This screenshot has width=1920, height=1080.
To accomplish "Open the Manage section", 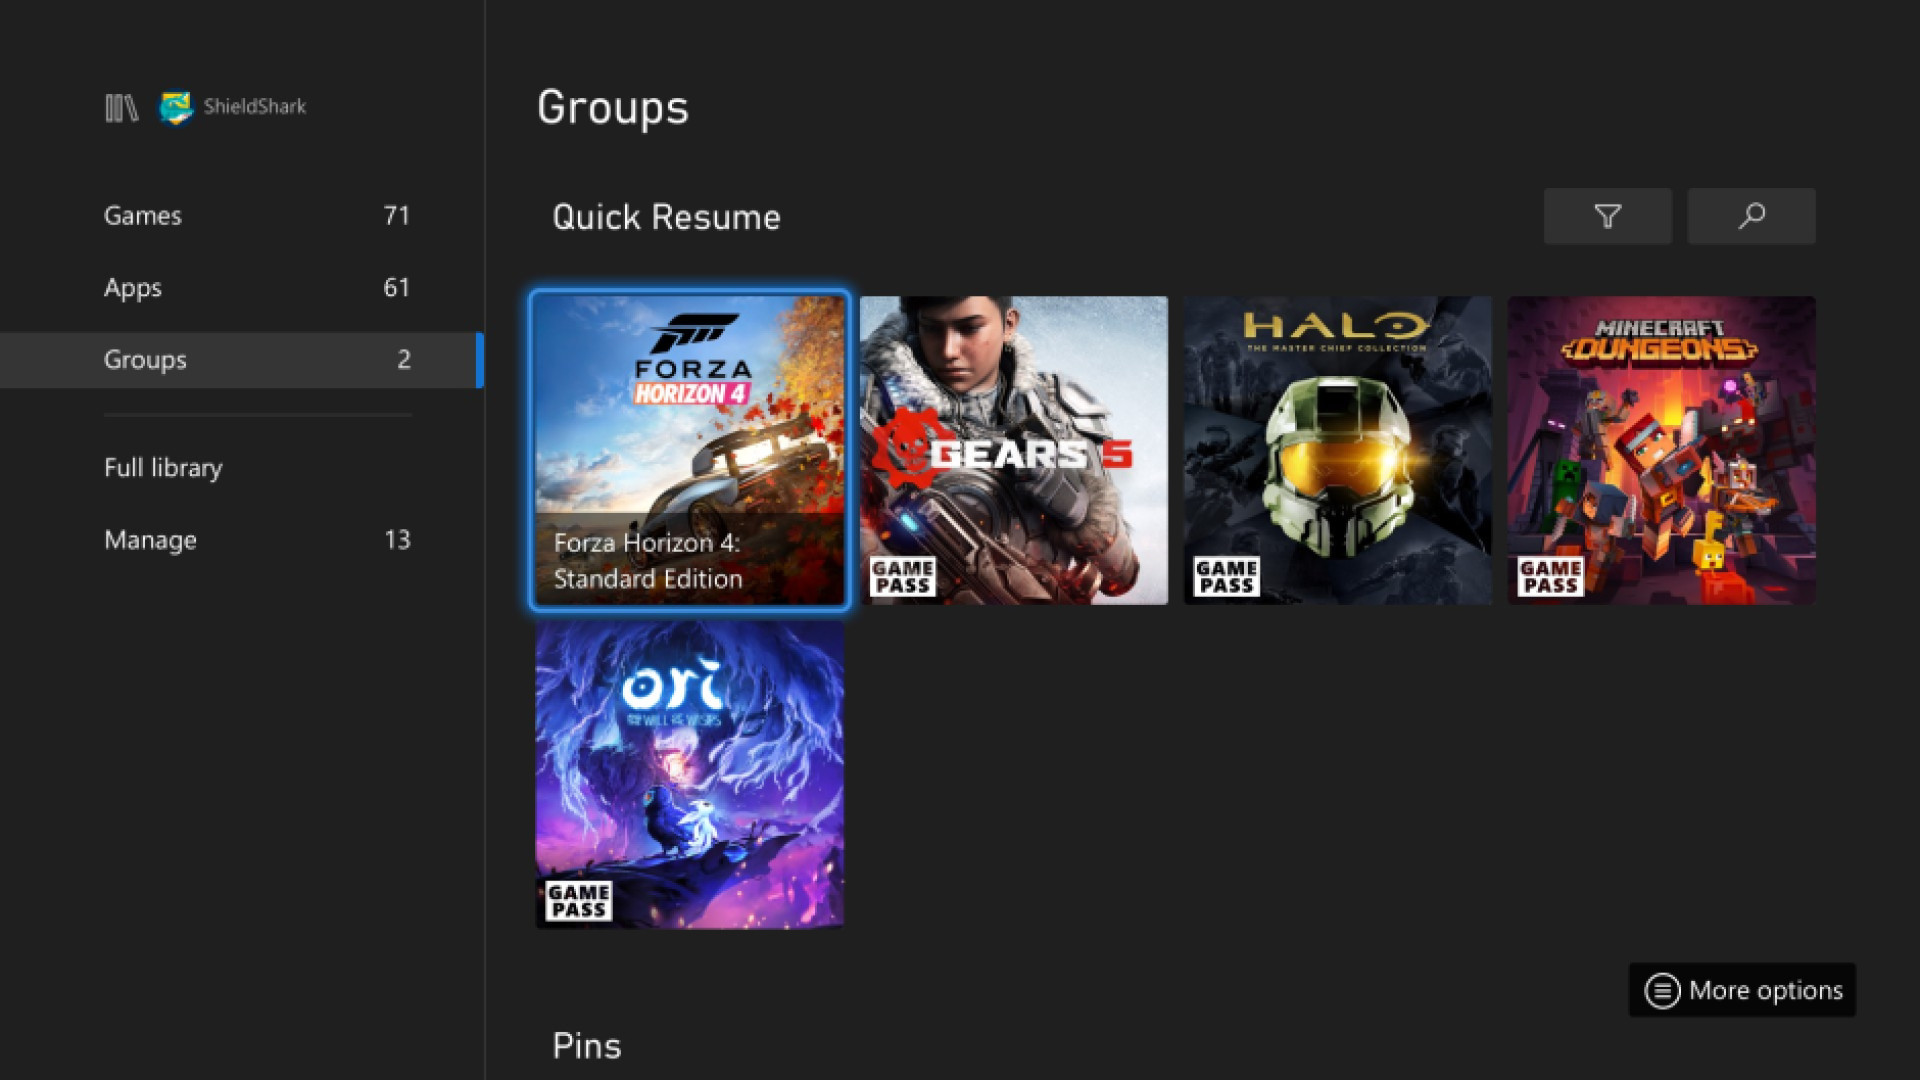I will [149, 538].
